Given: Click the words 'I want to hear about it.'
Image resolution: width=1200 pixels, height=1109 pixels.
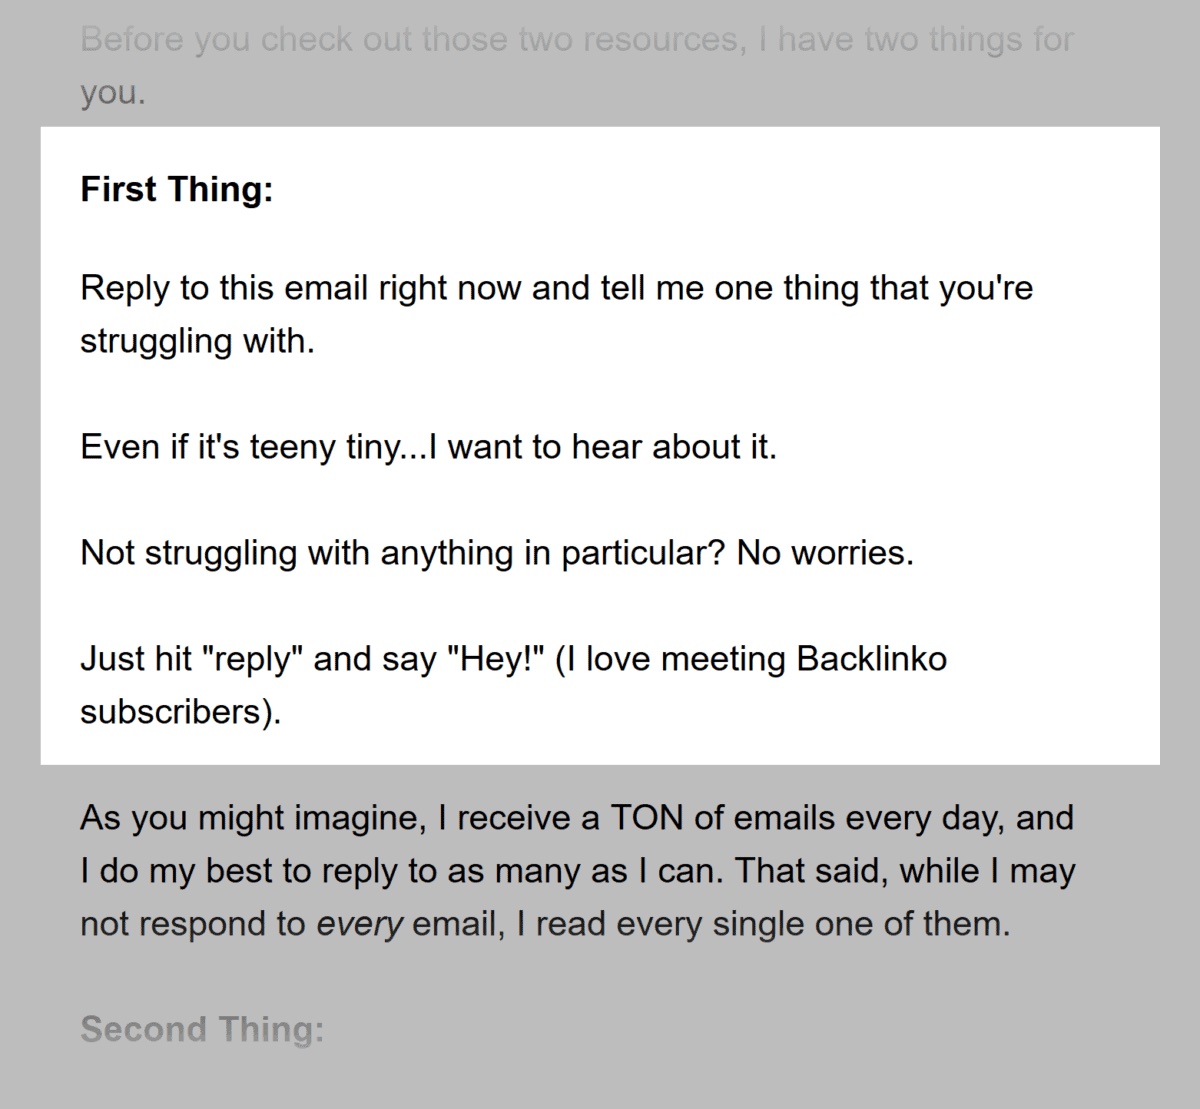Looking at the screenshot, I should 602,446.
